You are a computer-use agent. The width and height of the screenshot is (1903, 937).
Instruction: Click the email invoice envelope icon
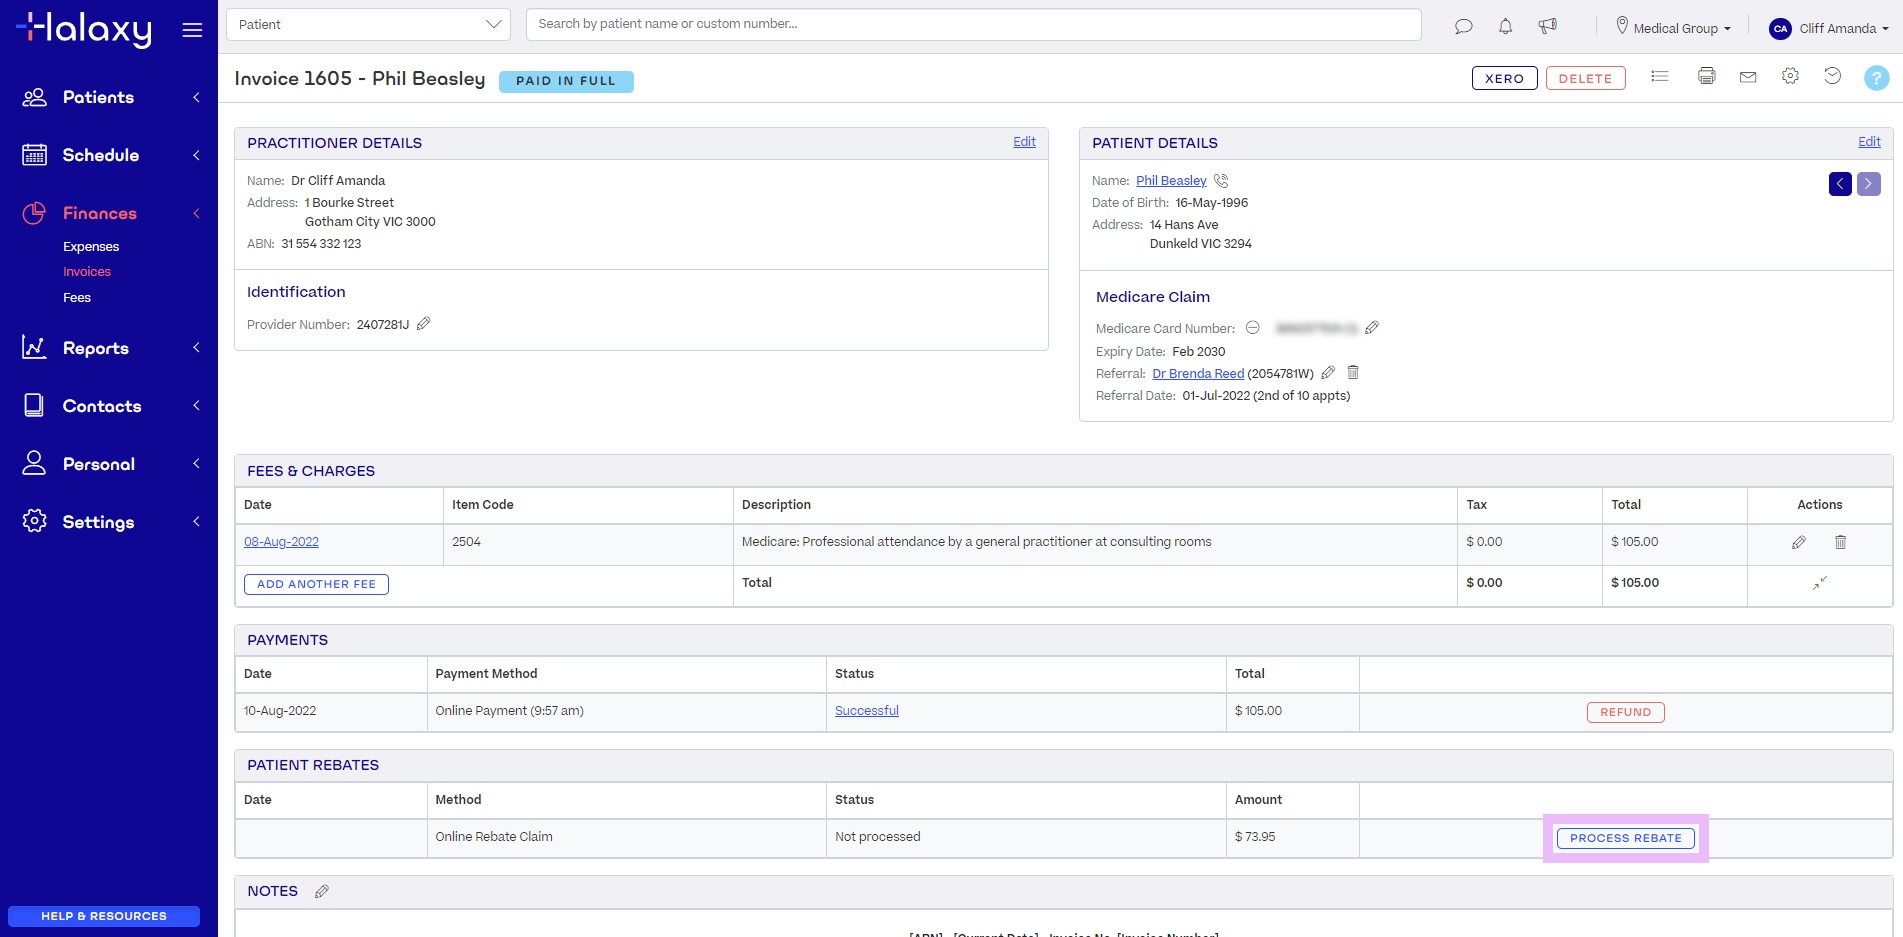(x=1748, y=77)
